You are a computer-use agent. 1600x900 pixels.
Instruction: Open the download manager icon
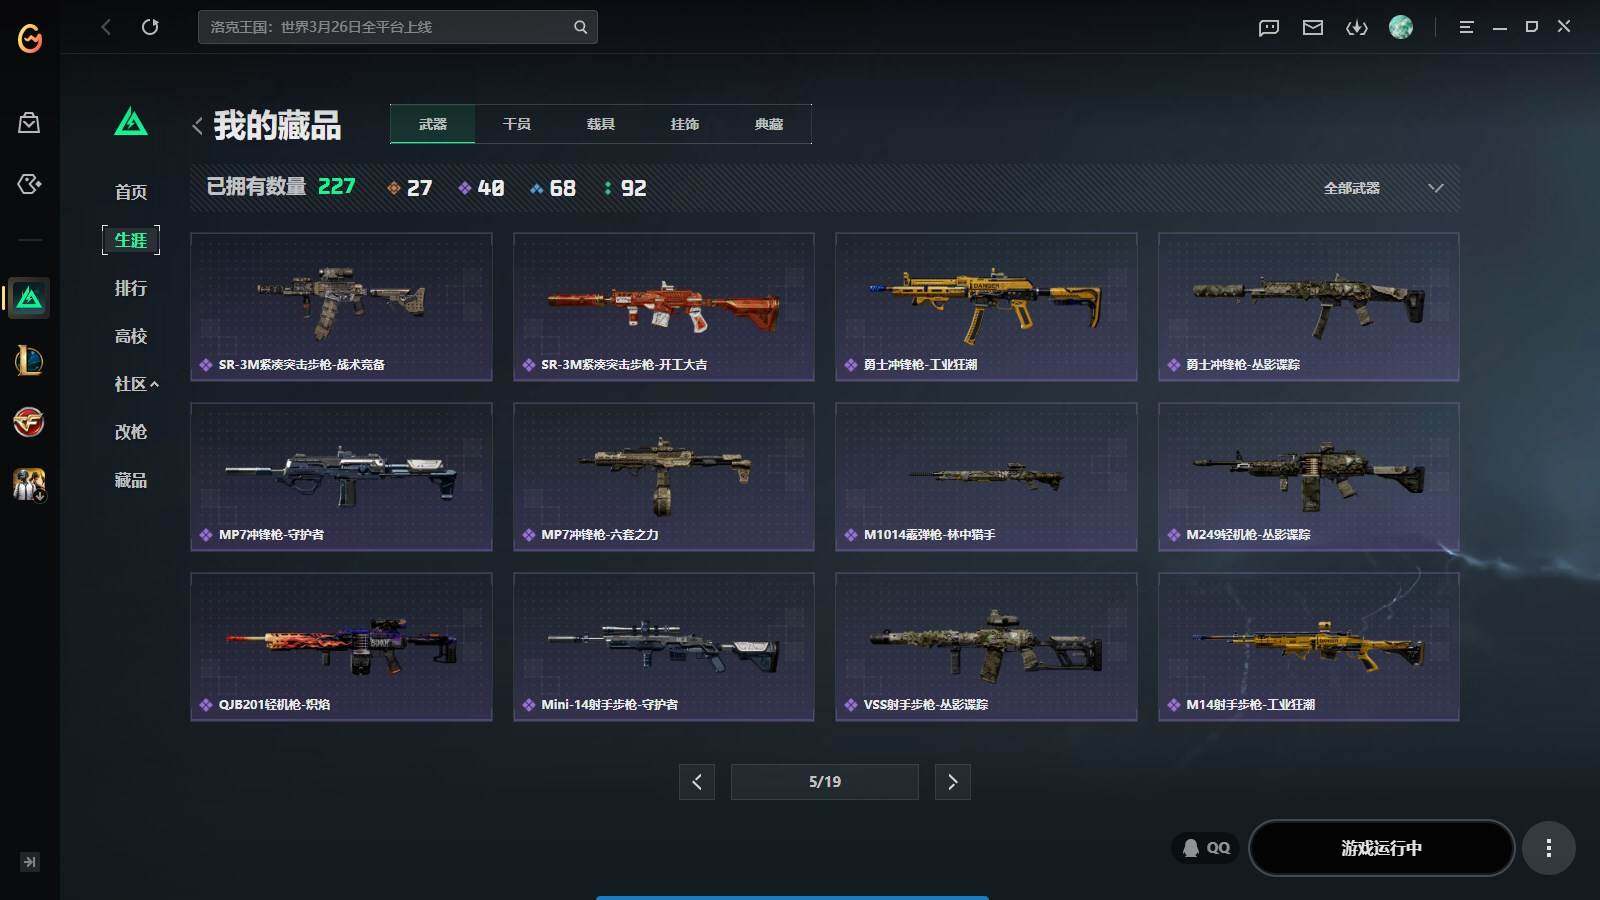coord(1357,28)
